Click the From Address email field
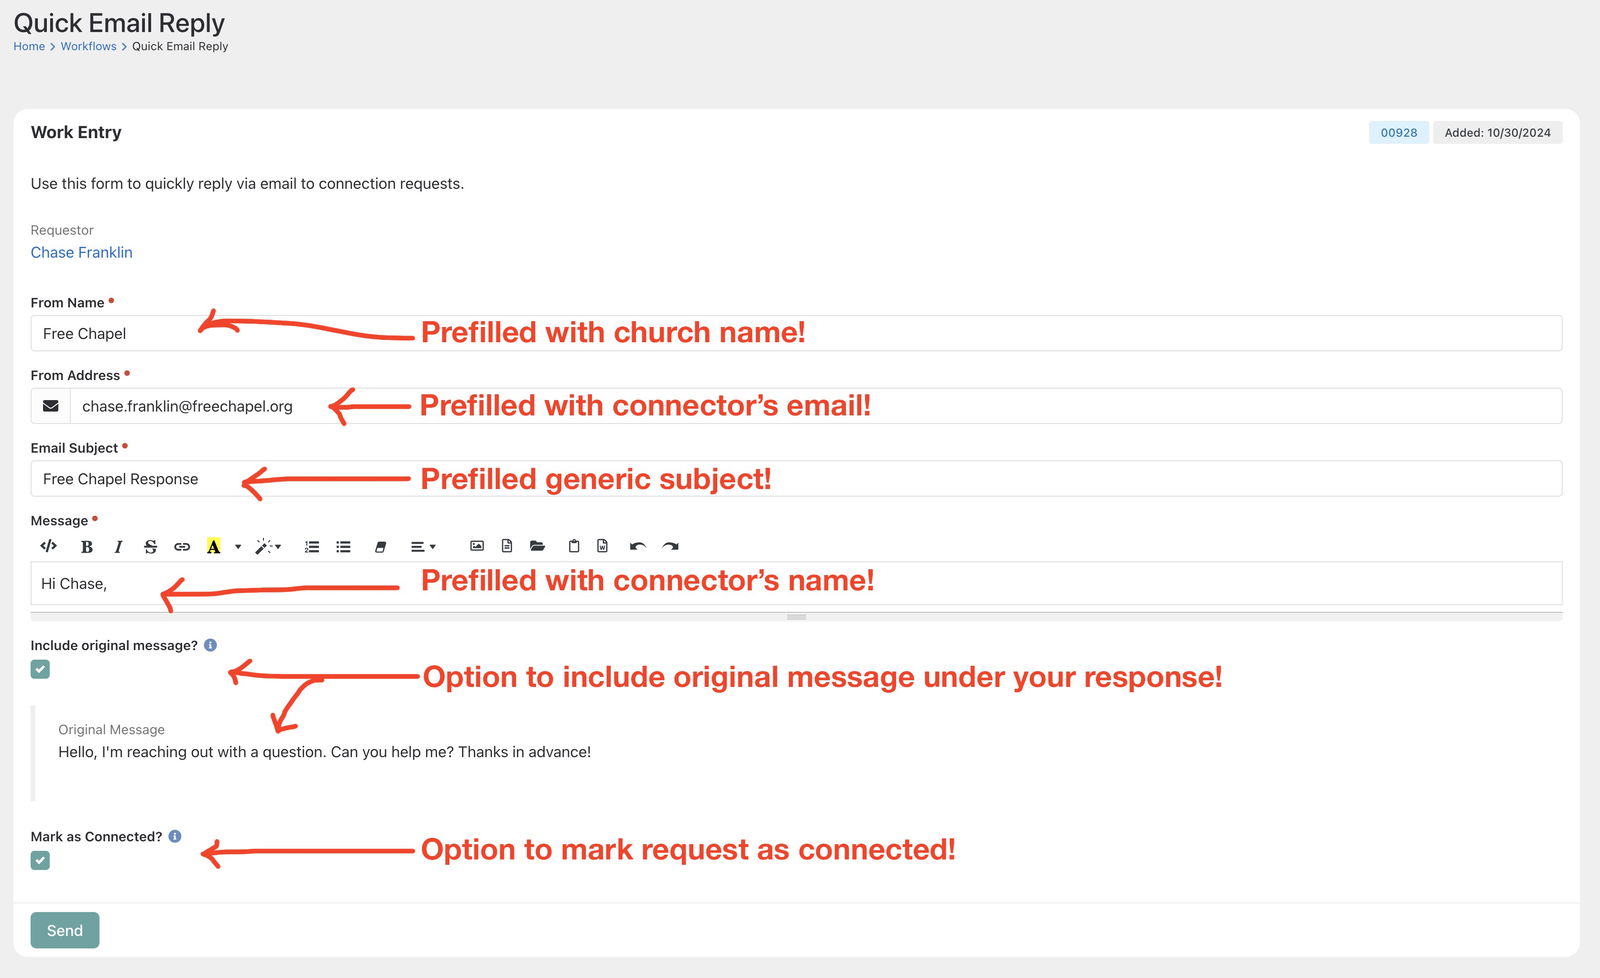Viewport: 1600px width, 978px height. tap(815, 406)
